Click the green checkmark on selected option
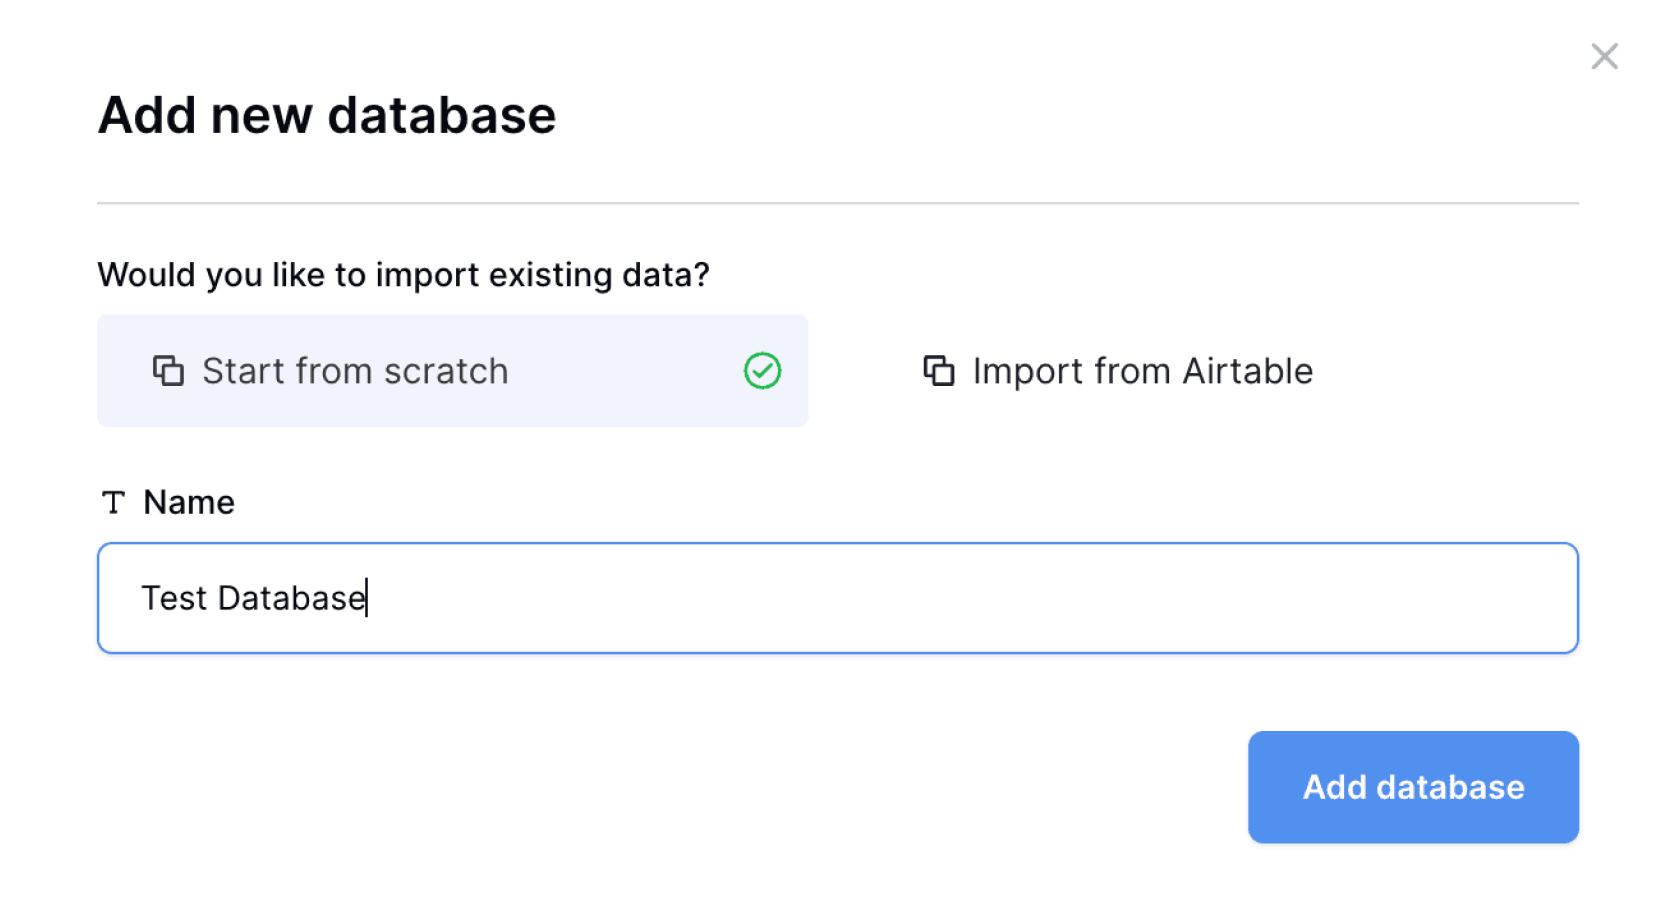Viewport: 1680px width, 904px height. point(762,371)
